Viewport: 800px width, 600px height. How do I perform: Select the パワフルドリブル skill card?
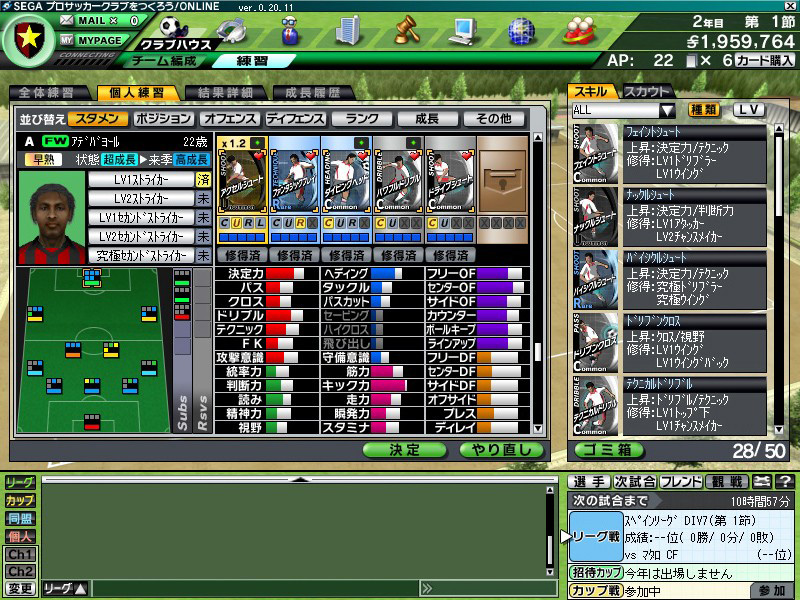tap(398, 181)
